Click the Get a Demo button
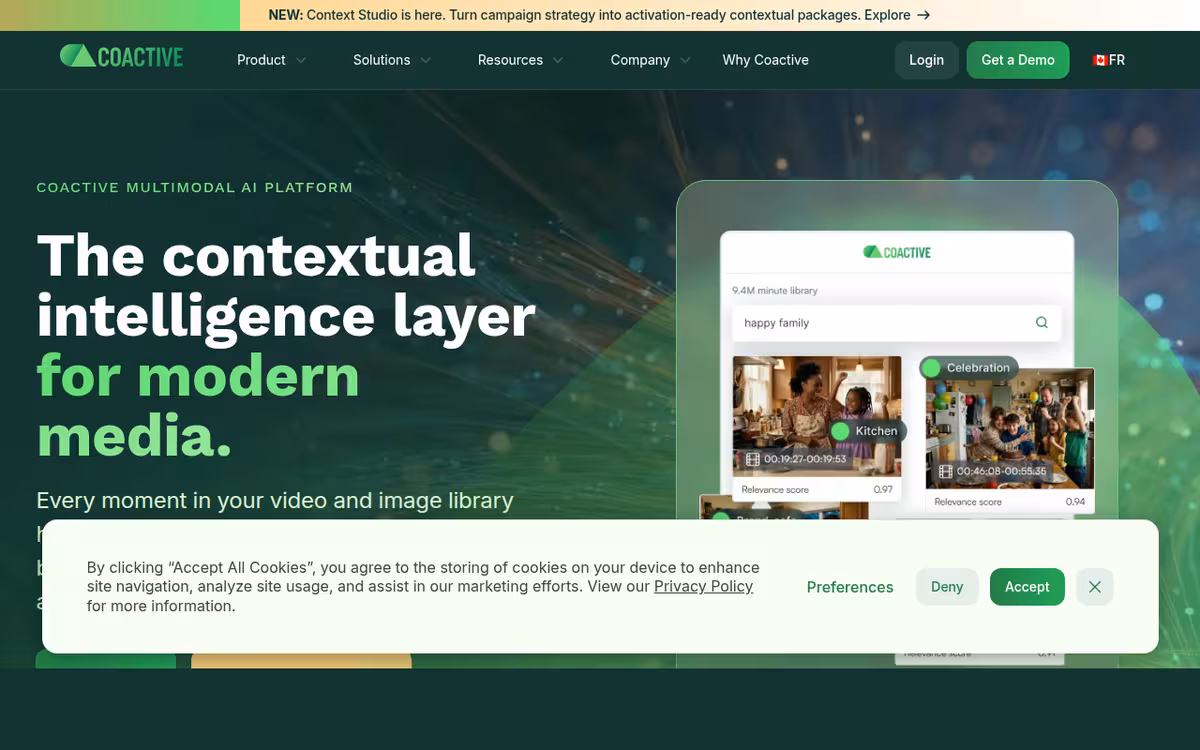Image resolution: width=1200 pixels, height=750 pixels. pyautogui.click(x=1018, y=60)
